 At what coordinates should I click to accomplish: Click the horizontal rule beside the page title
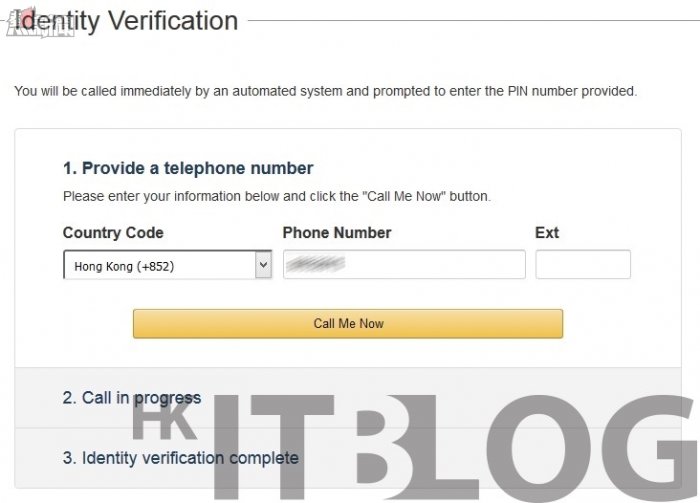(x=473, y=20)
